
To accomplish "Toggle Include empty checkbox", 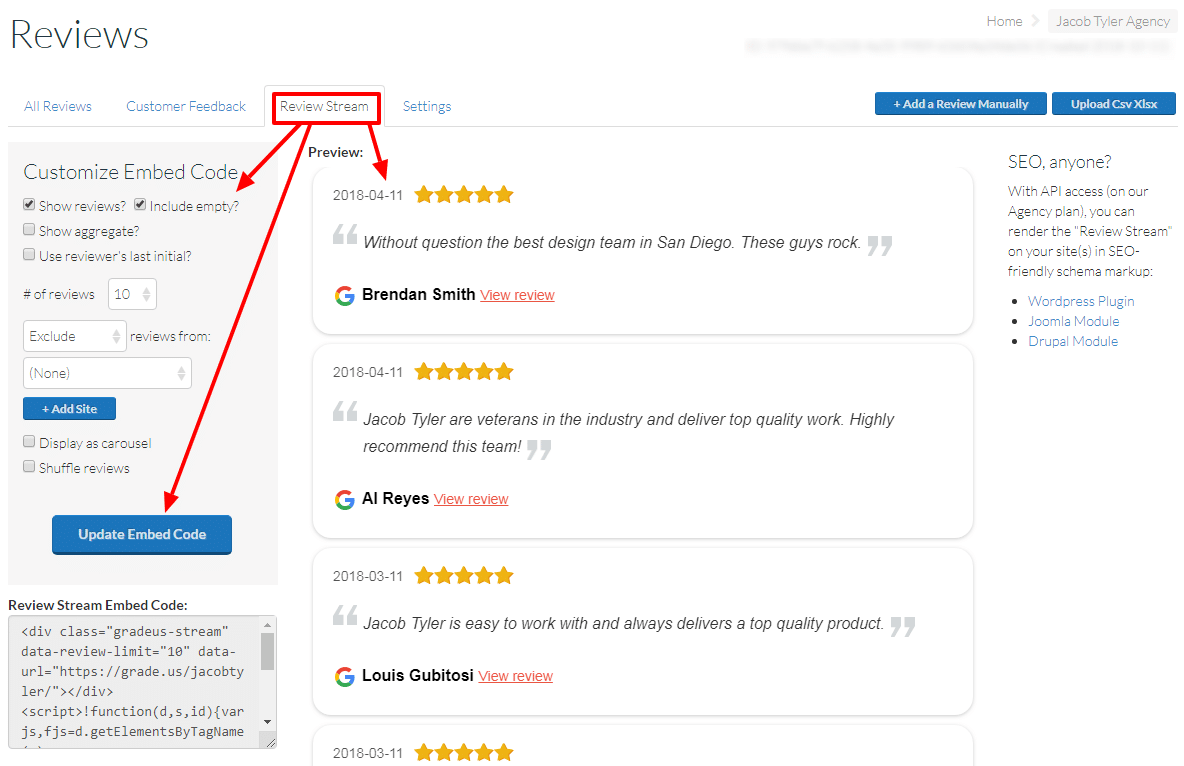I will tap(140, 204).
